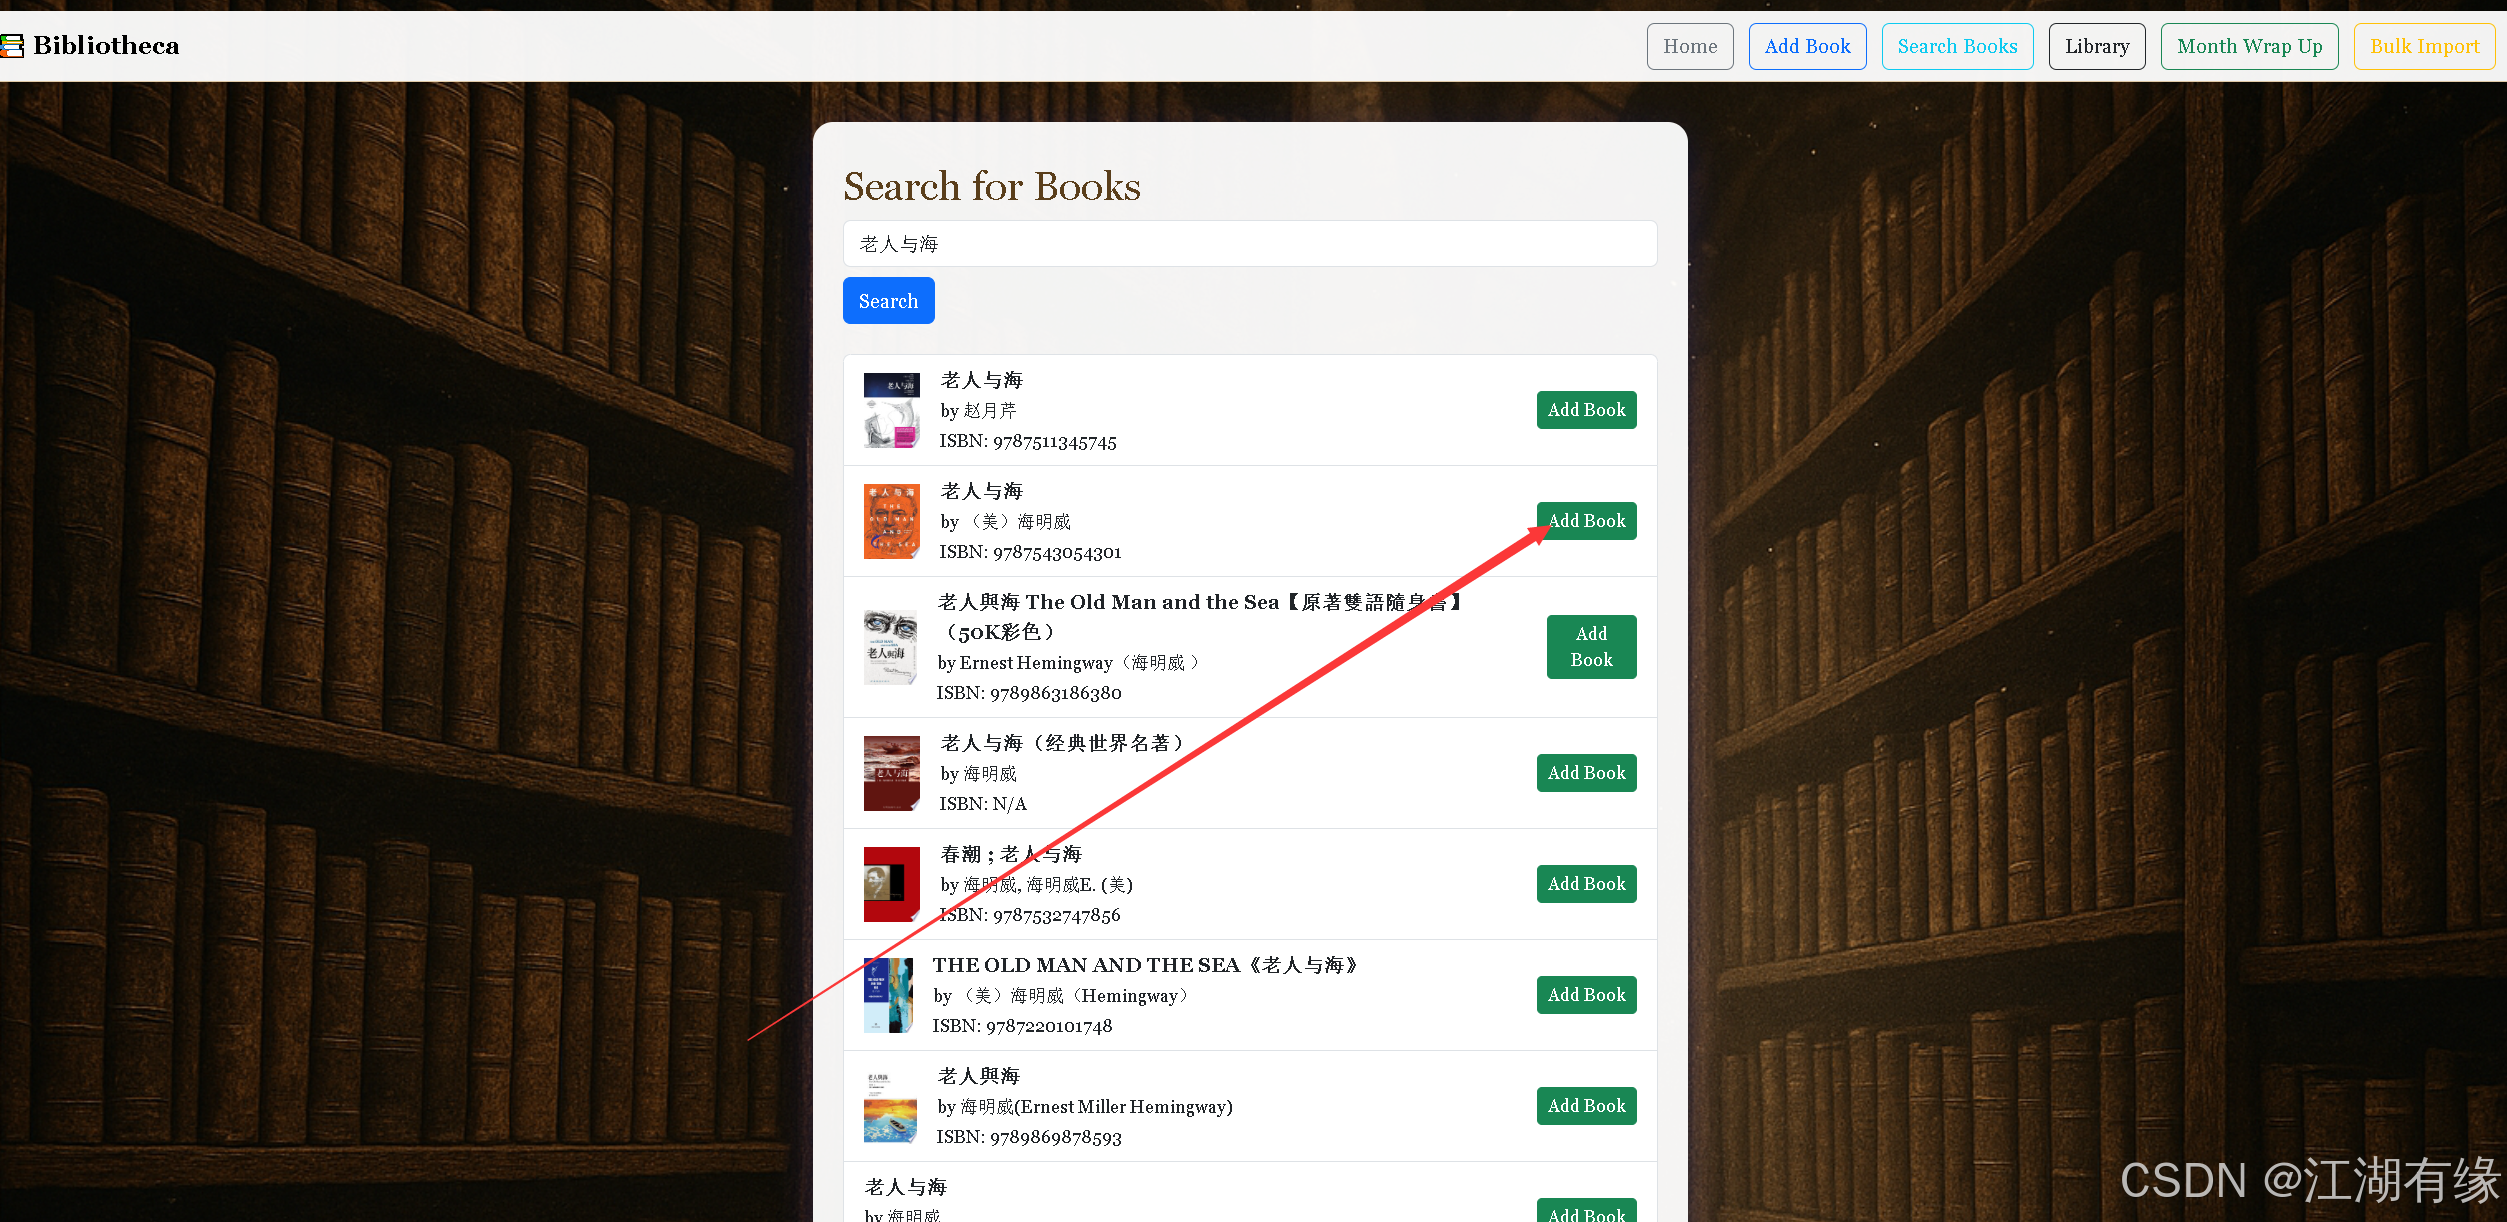Viewport: 2507px width, 1222px height.
Task: Add book with ISBN 9787532747856
Action: [1585, 884]
